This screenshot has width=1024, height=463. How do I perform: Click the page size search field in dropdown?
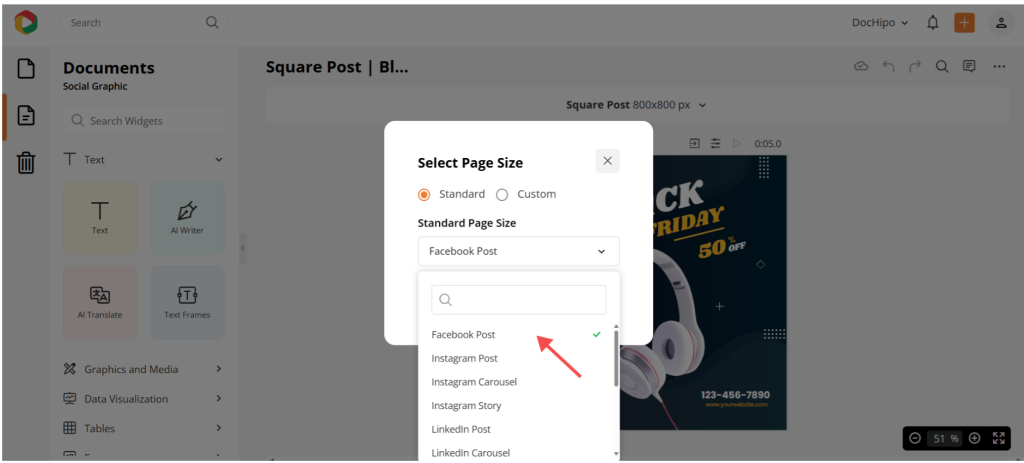coord(519,300)
